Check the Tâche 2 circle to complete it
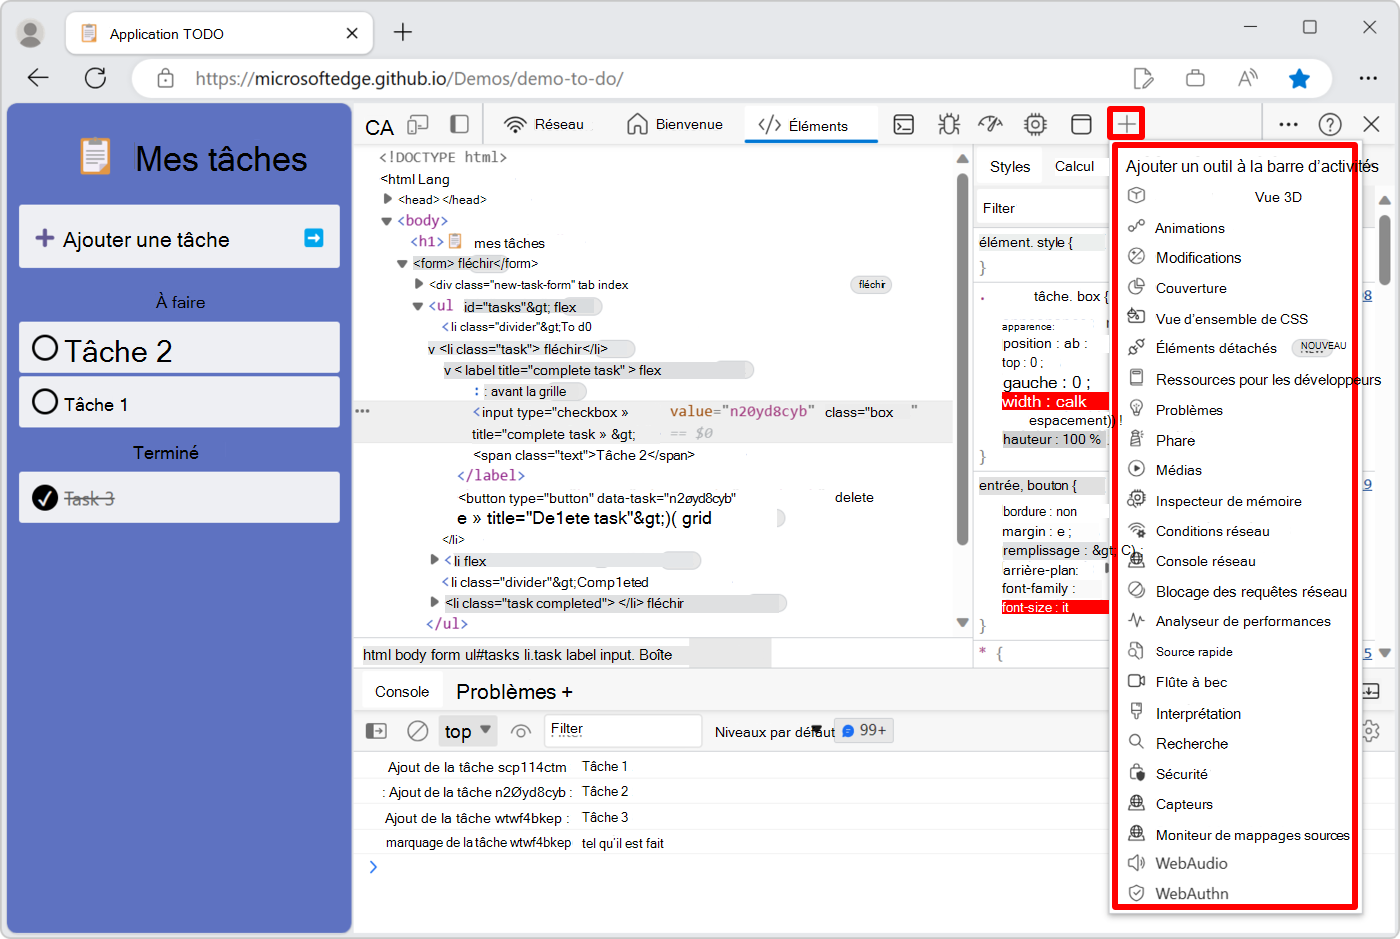 point(44,347)
